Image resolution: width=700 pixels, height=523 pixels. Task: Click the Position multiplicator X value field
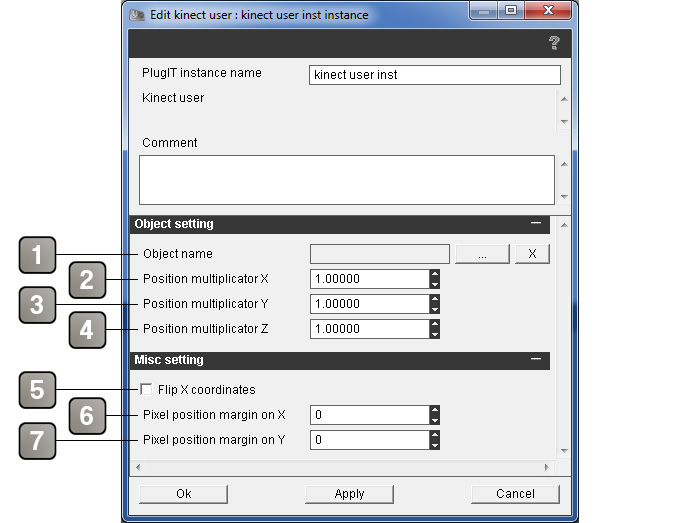click(370, 279)
